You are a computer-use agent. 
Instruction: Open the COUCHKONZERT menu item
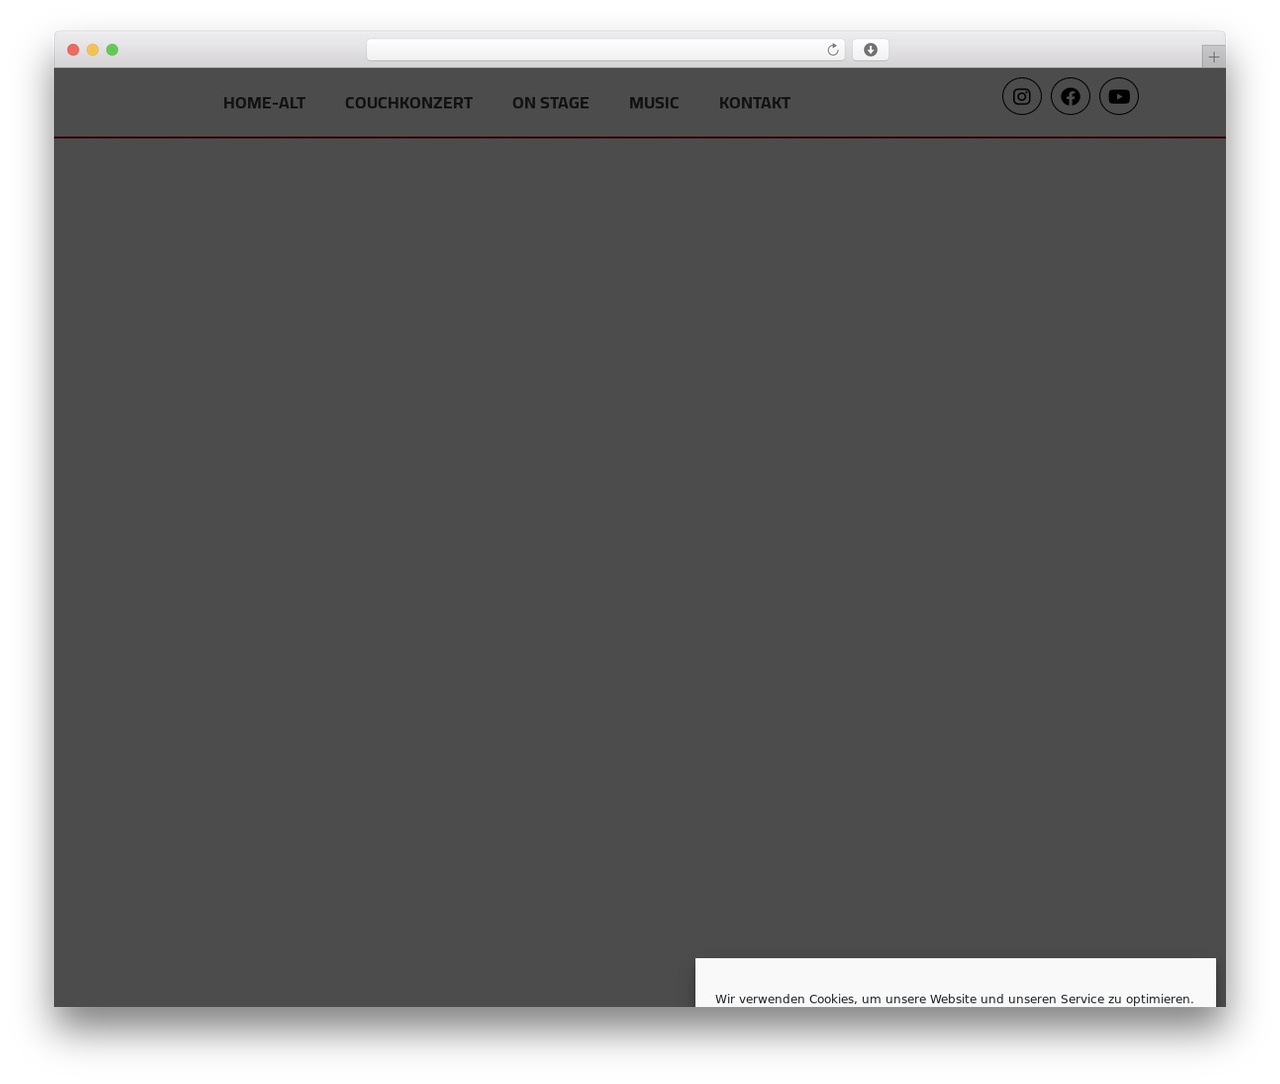[x=408, y=102]
